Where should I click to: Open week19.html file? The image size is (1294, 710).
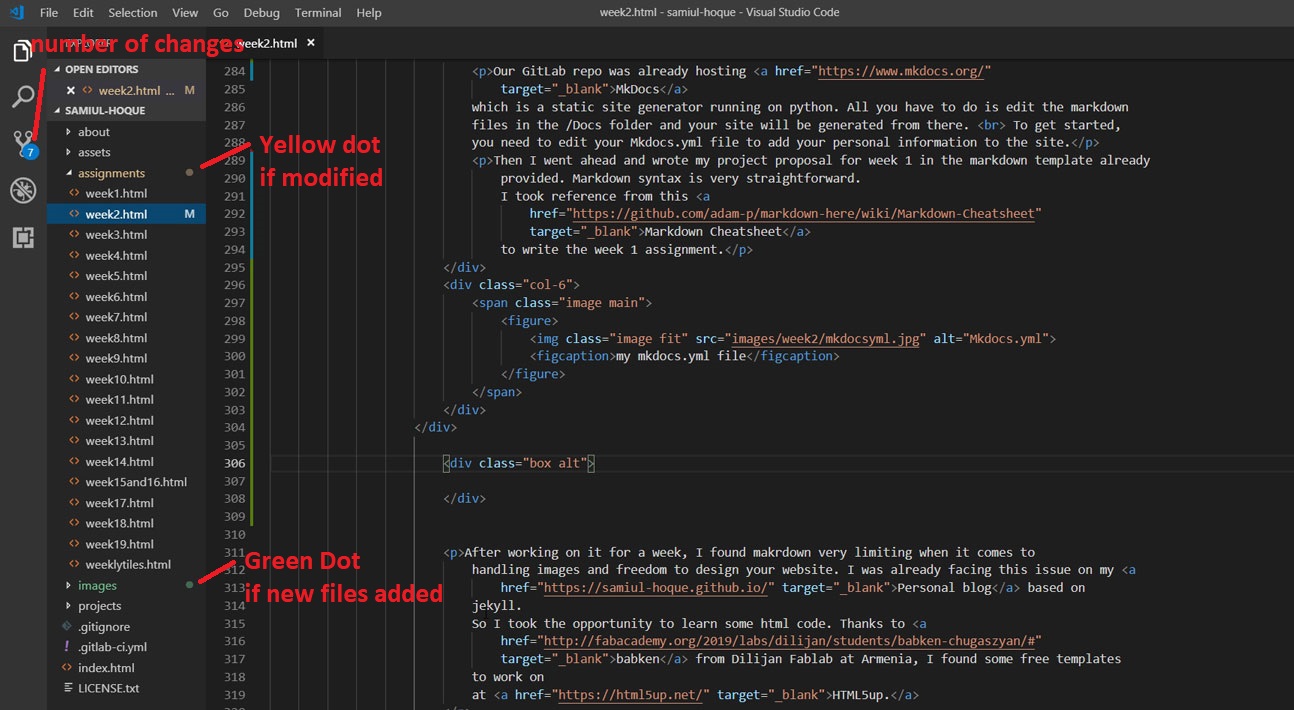(x=126, y=544)
